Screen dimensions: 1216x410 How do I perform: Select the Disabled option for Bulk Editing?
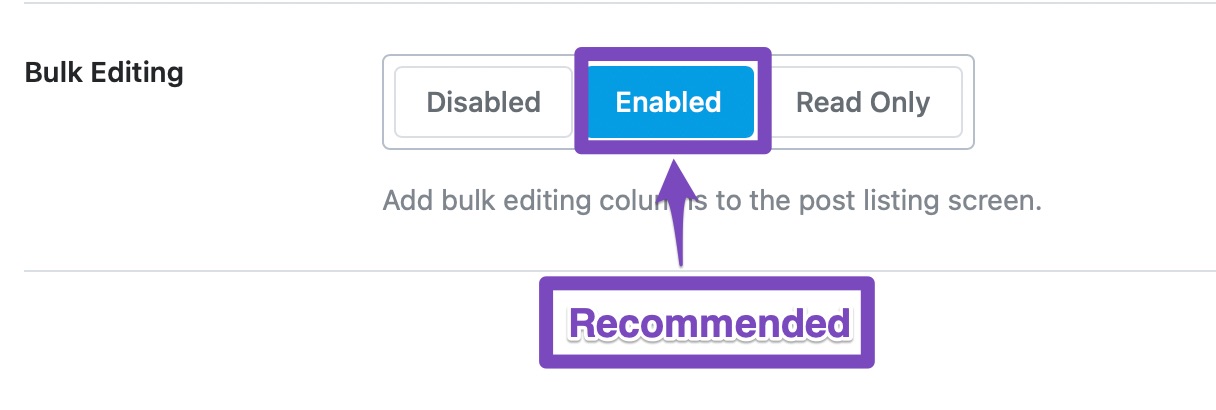484,102
